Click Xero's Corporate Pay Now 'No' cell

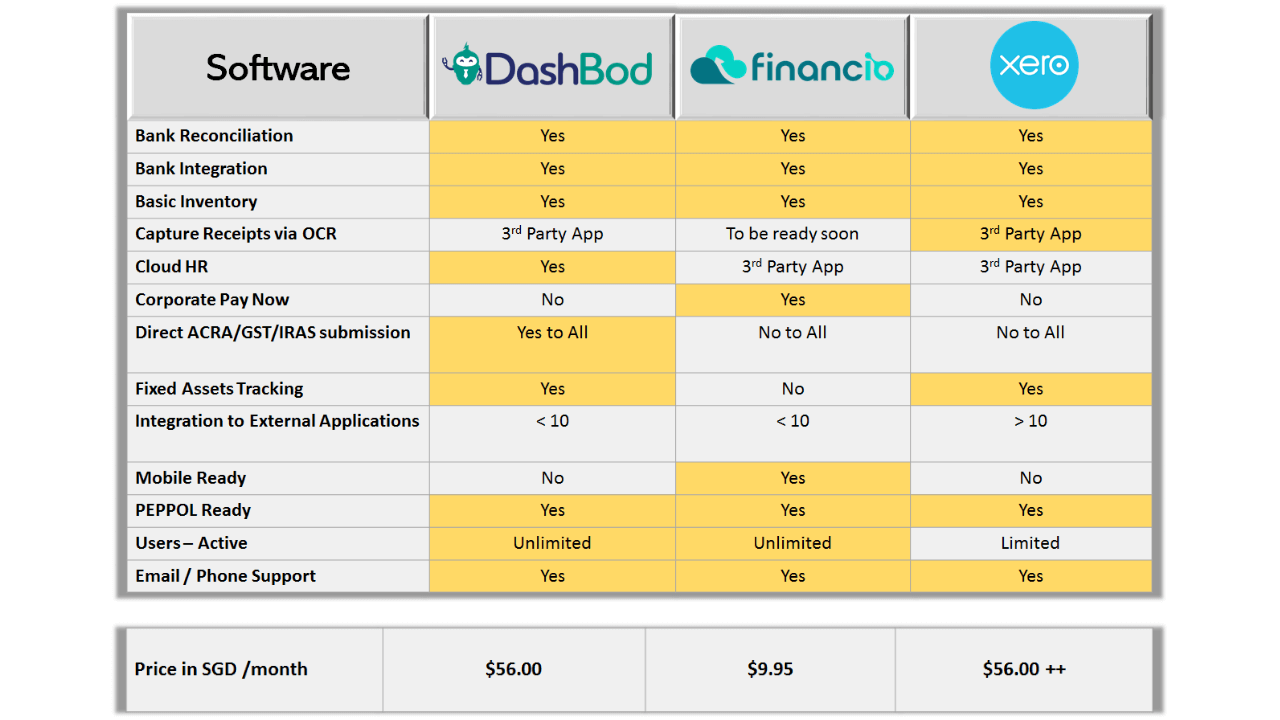[1031, 300]
